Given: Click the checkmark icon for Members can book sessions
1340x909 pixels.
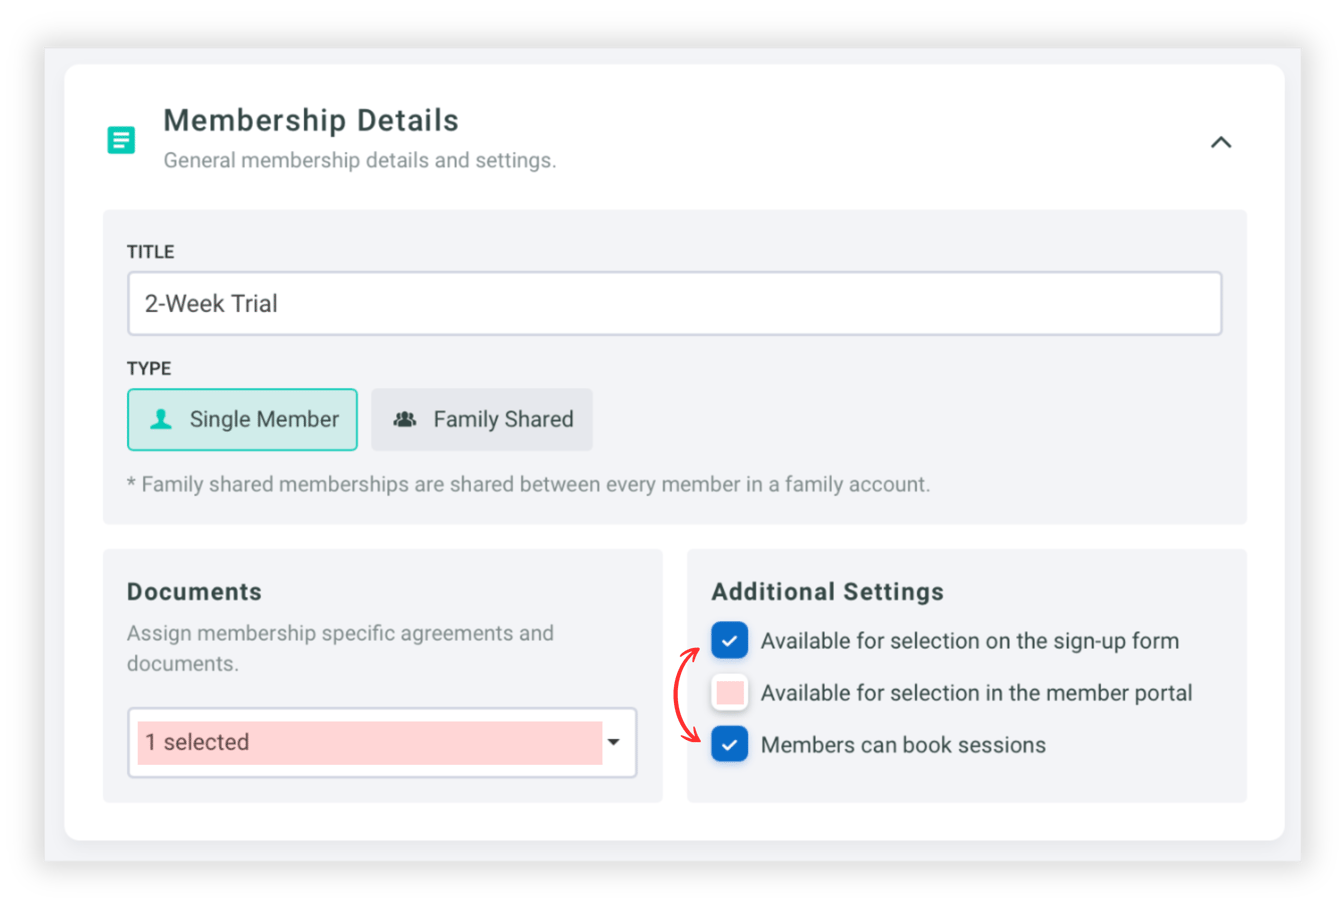Looking at the screenshot, I should (729, 744).
